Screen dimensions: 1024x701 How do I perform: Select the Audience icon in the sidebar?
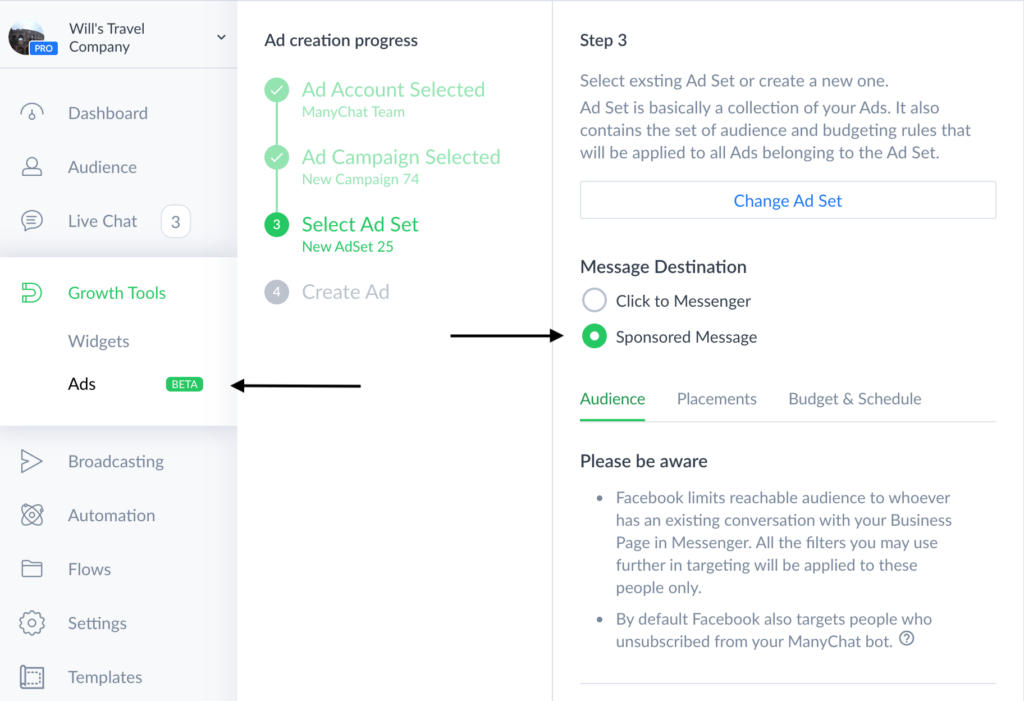[31, 167]
